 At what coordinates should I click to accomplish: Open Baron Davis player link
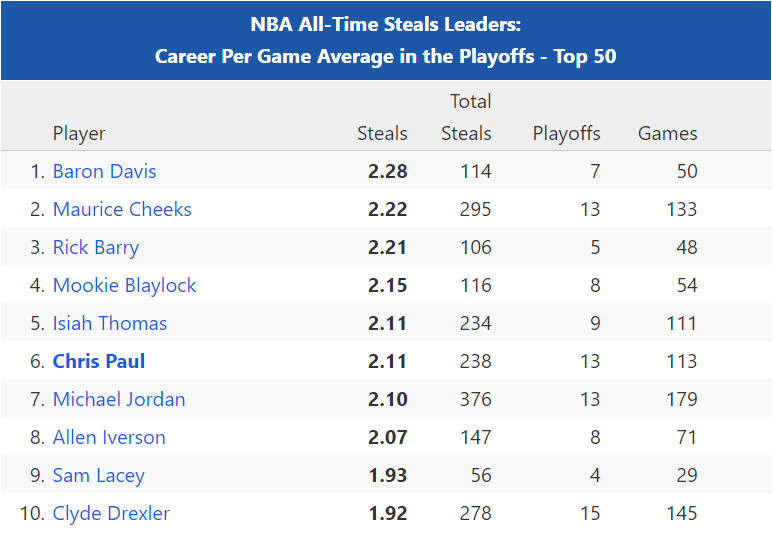pyautogui.click(x=104, y=171)
